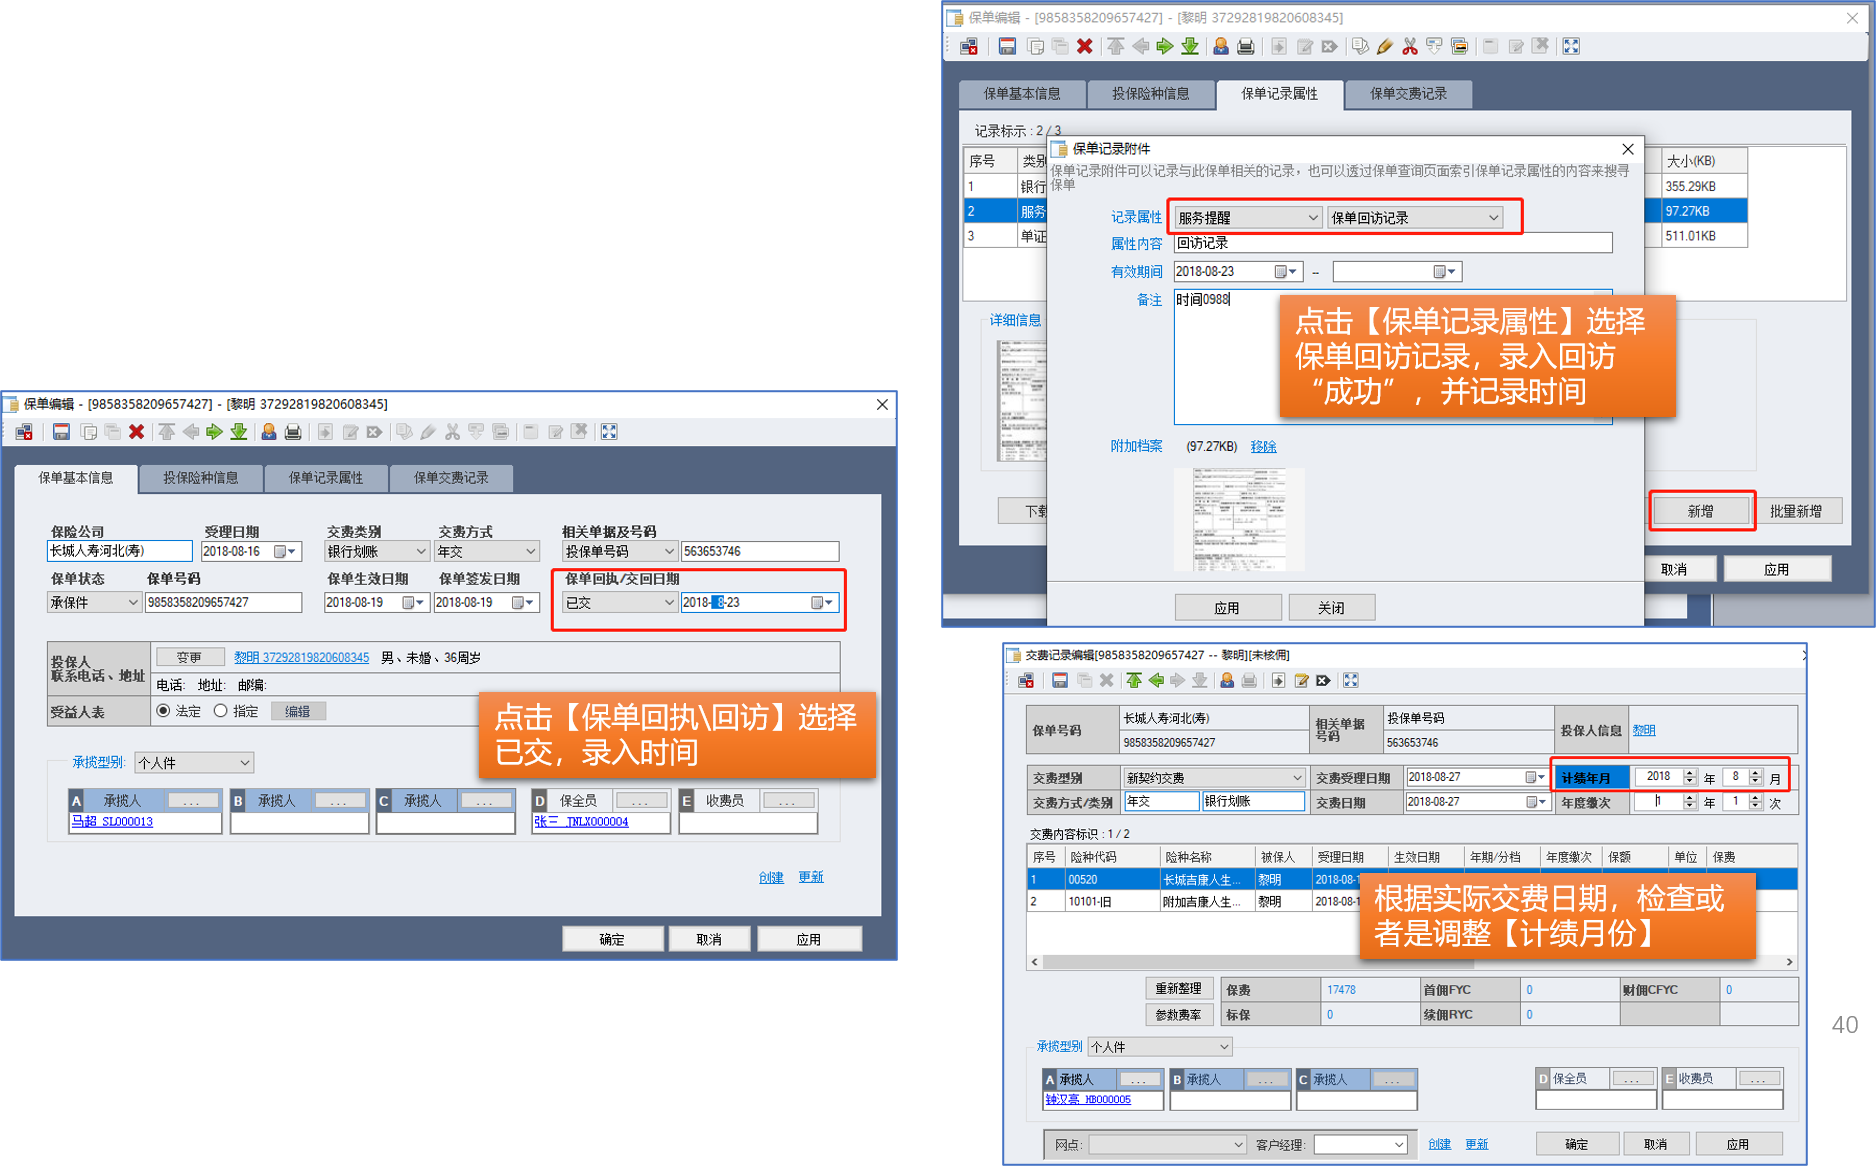Increase the 计绩年月 month spinner value

pyautogui.click(x=1755, y=773)
